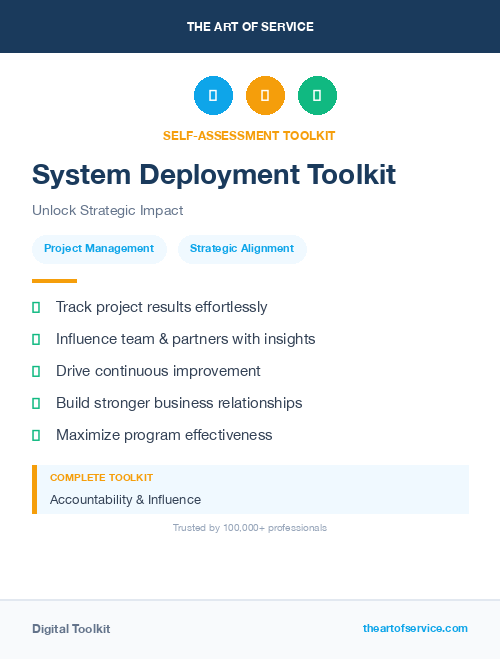Click the Unlock Strategic Impact subtitle
Image resolution: width=500 pixels, height=659 pixels.
pos(108,211)
